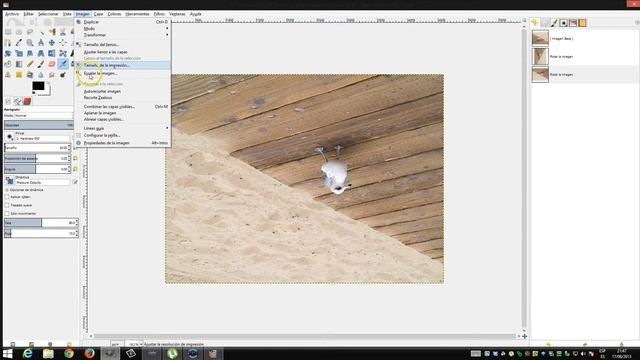Screen dimensions: 640x360
Task: Expand Opciones de dinámica section
Action: (x=7, y=190)
